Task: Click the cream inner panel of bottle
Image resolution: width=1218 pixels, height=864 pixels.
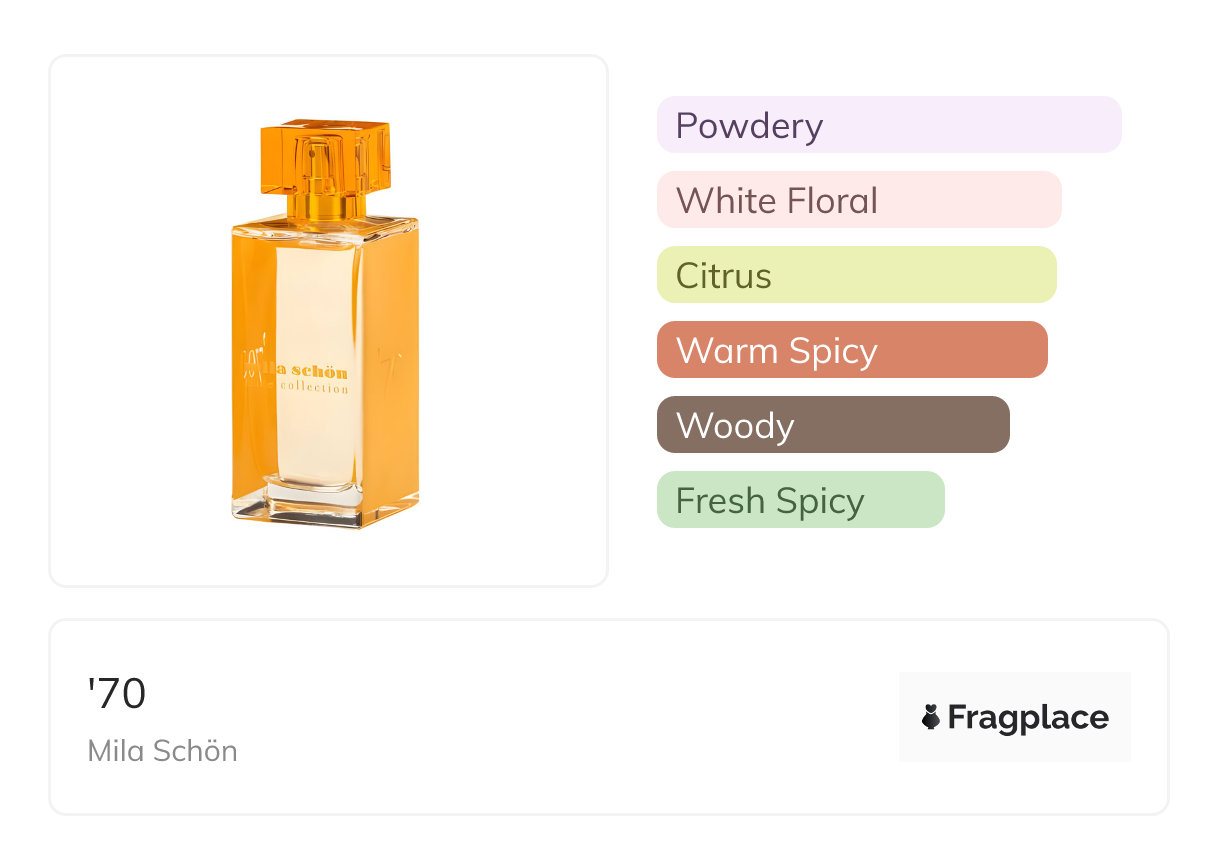Action: pos(316,320)
